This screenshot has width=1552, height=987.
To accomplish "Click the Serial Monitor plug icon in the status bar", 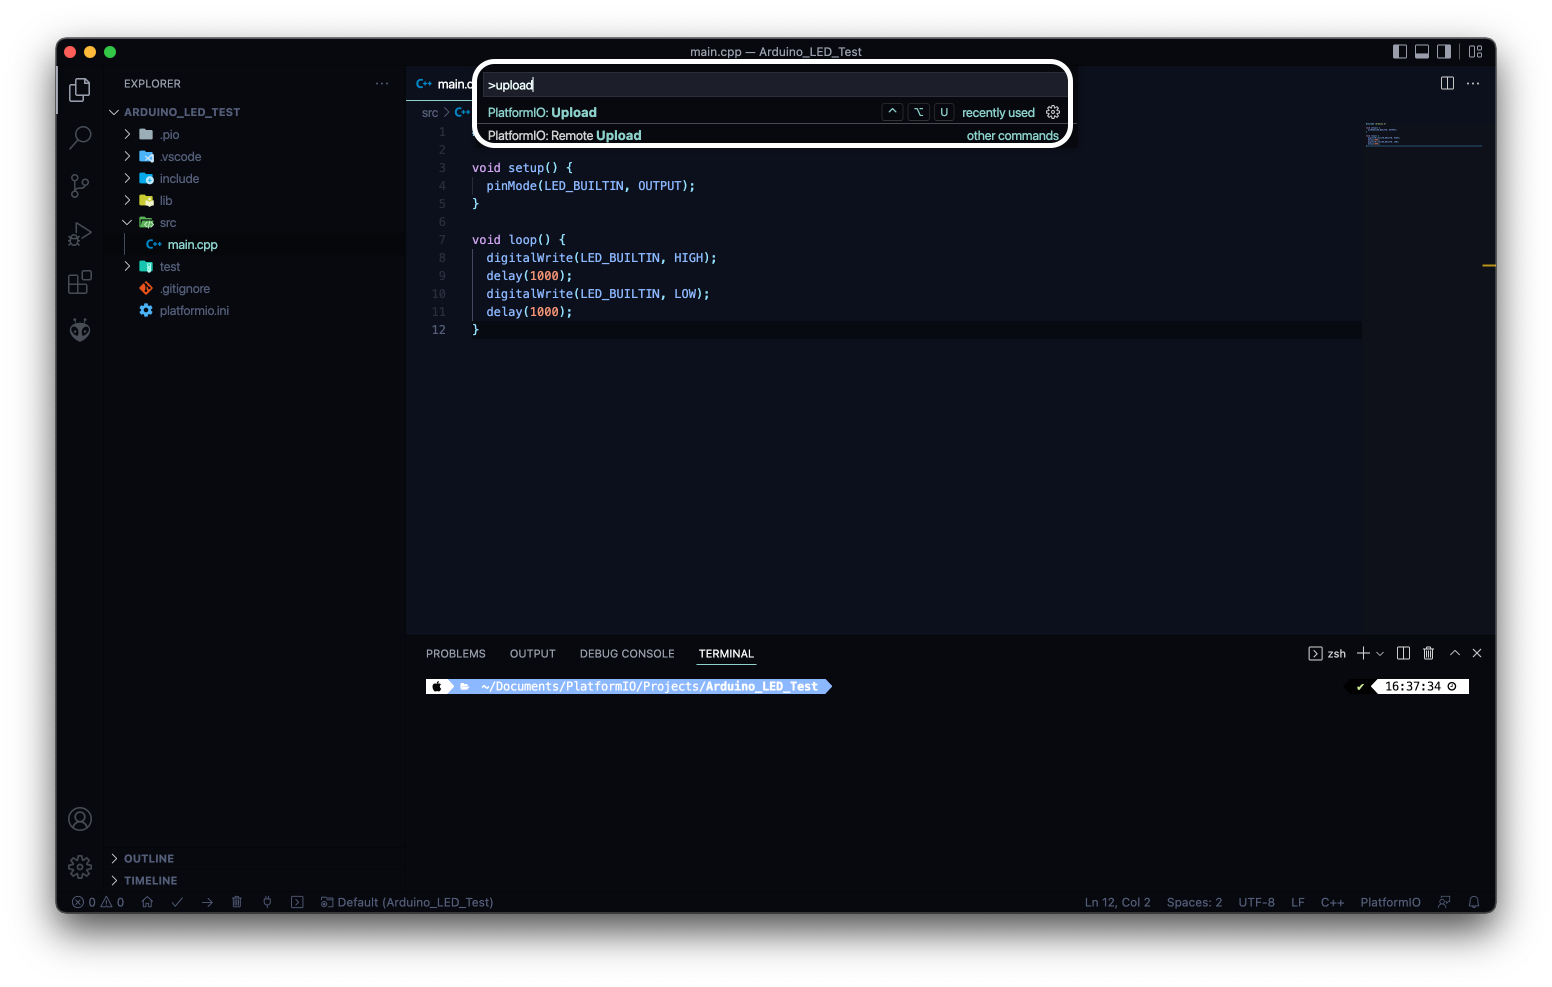I will point(267,902).
